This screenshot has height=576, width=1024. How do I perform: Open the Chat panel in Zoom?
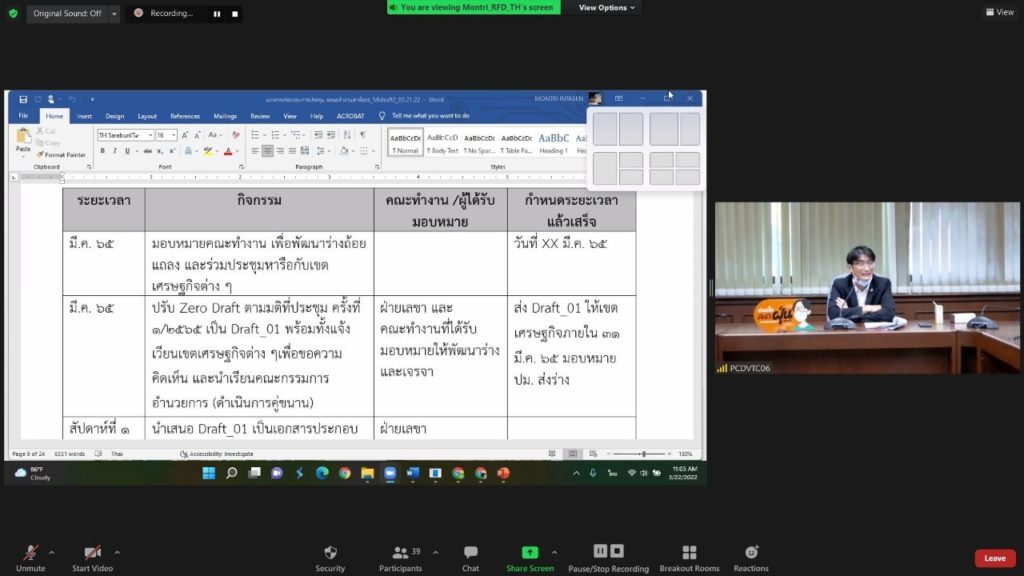470,559
